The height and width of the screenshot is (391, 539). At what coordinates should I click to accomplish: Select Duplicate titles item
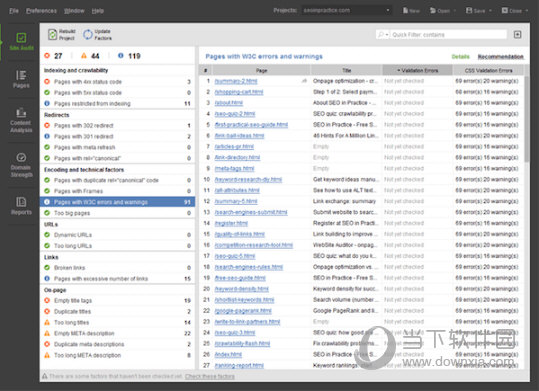click(118, 312)
